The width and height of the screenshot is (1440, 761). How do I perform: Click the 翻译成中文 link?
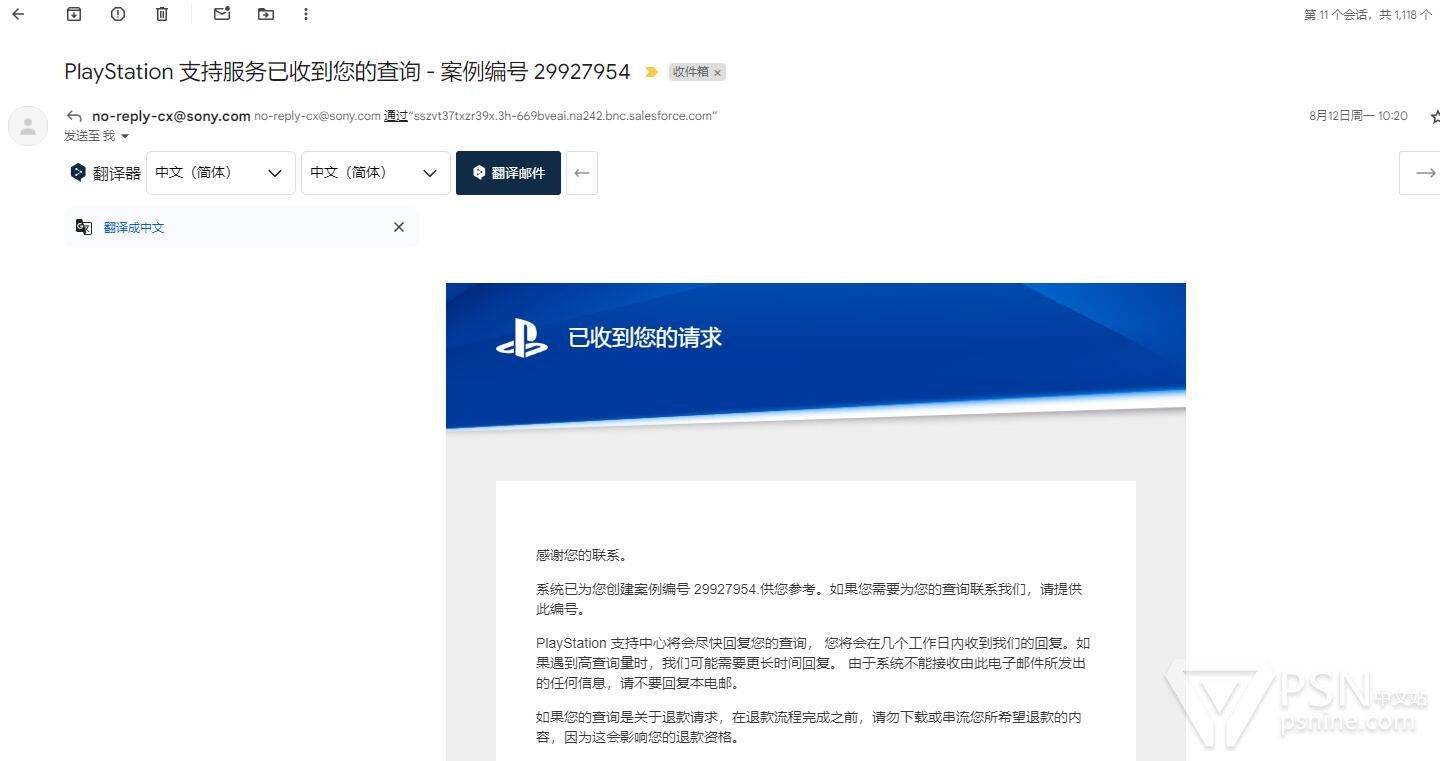click(134, 228)
